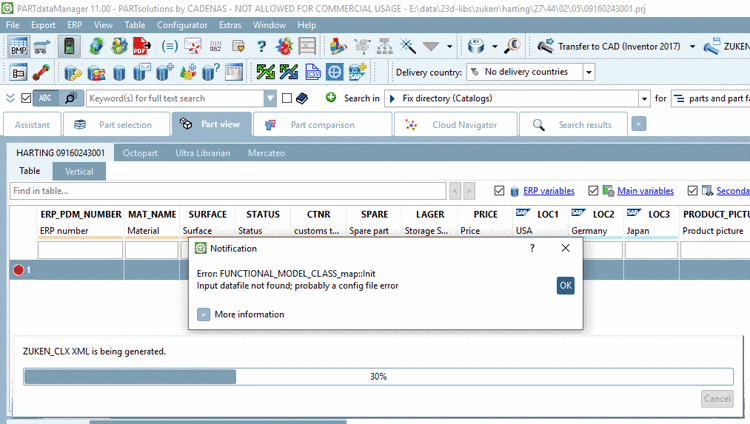Click the Find in table input field

[228, 191]
